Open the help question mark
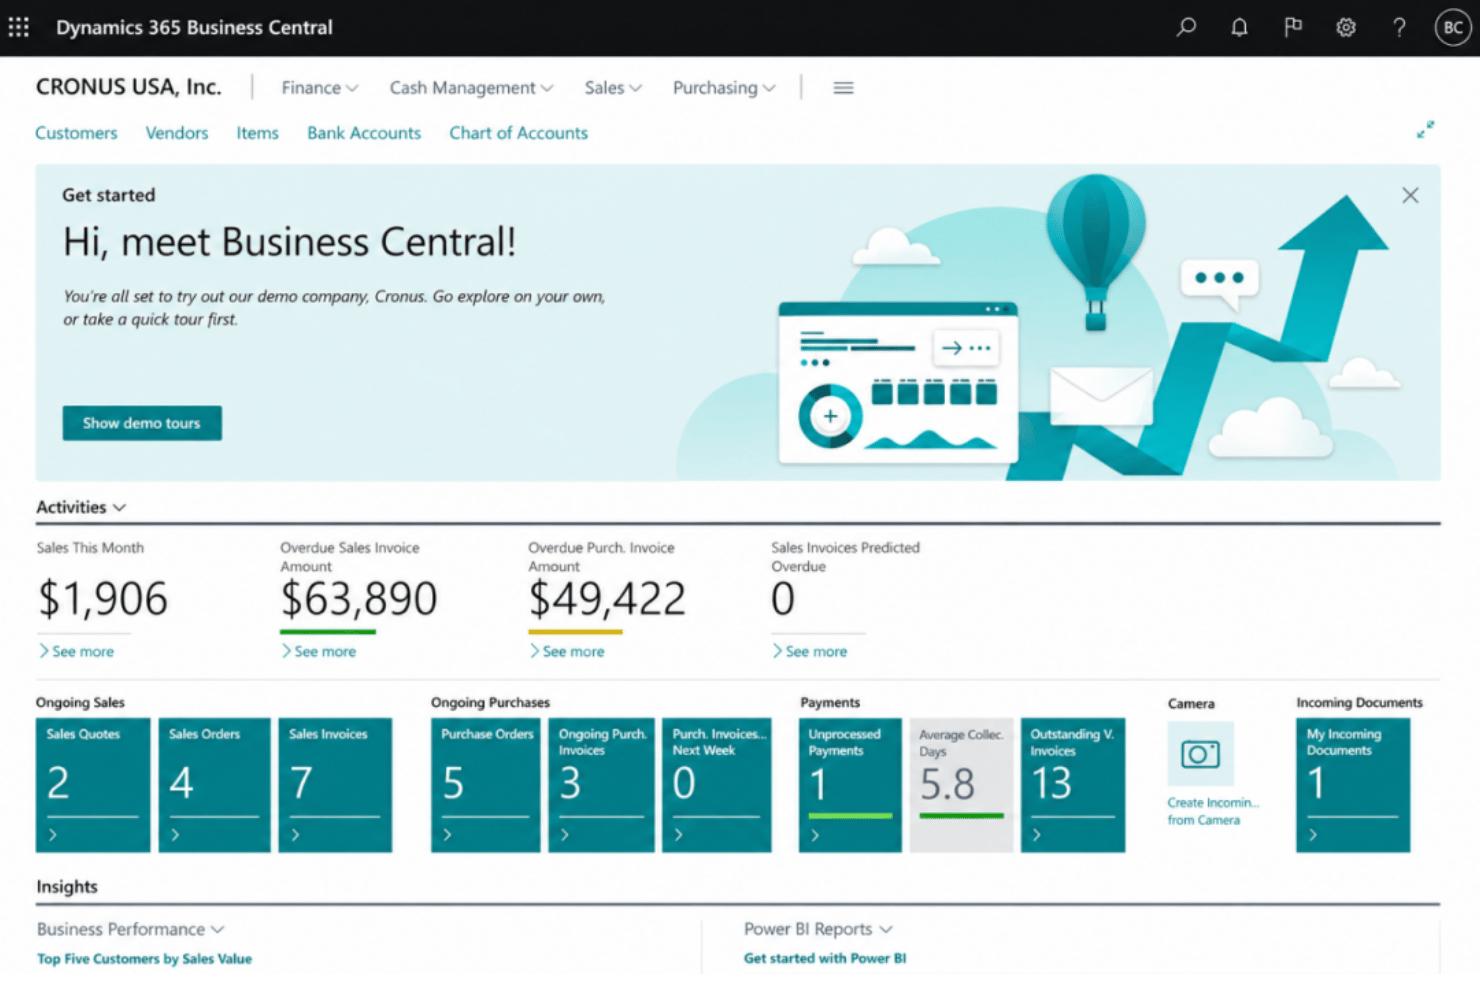Viewport: 1480px width, 987px height. (1399, 27)
